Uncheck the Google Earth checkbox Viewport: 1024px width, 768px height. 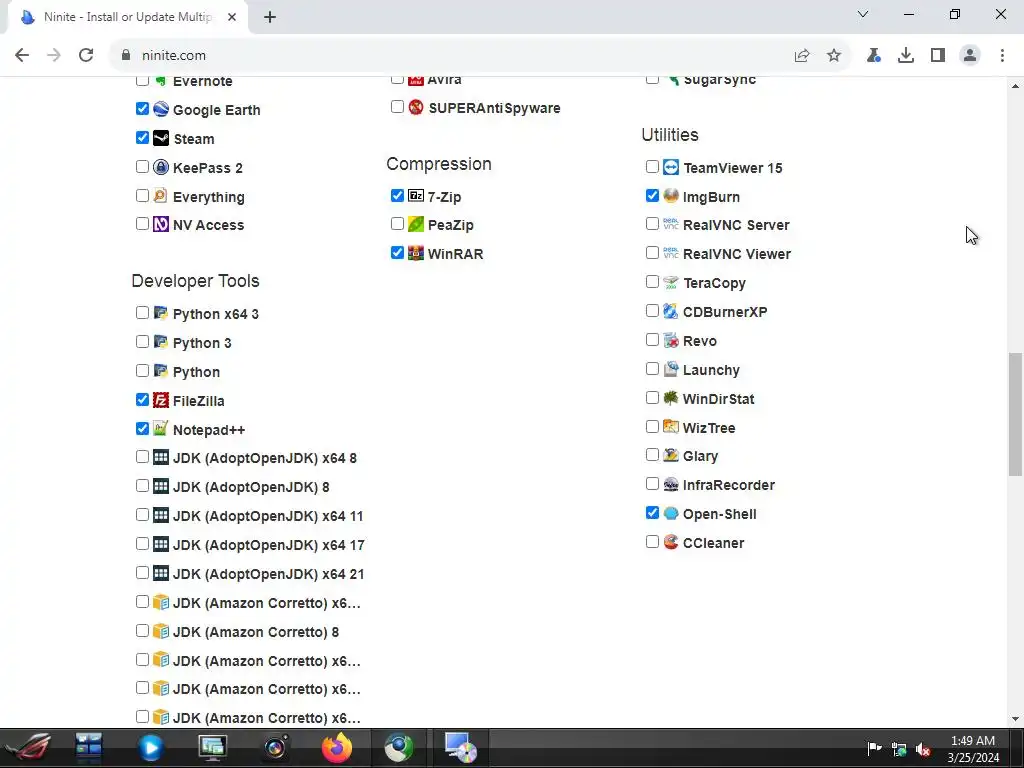click(x=142, y=108)
